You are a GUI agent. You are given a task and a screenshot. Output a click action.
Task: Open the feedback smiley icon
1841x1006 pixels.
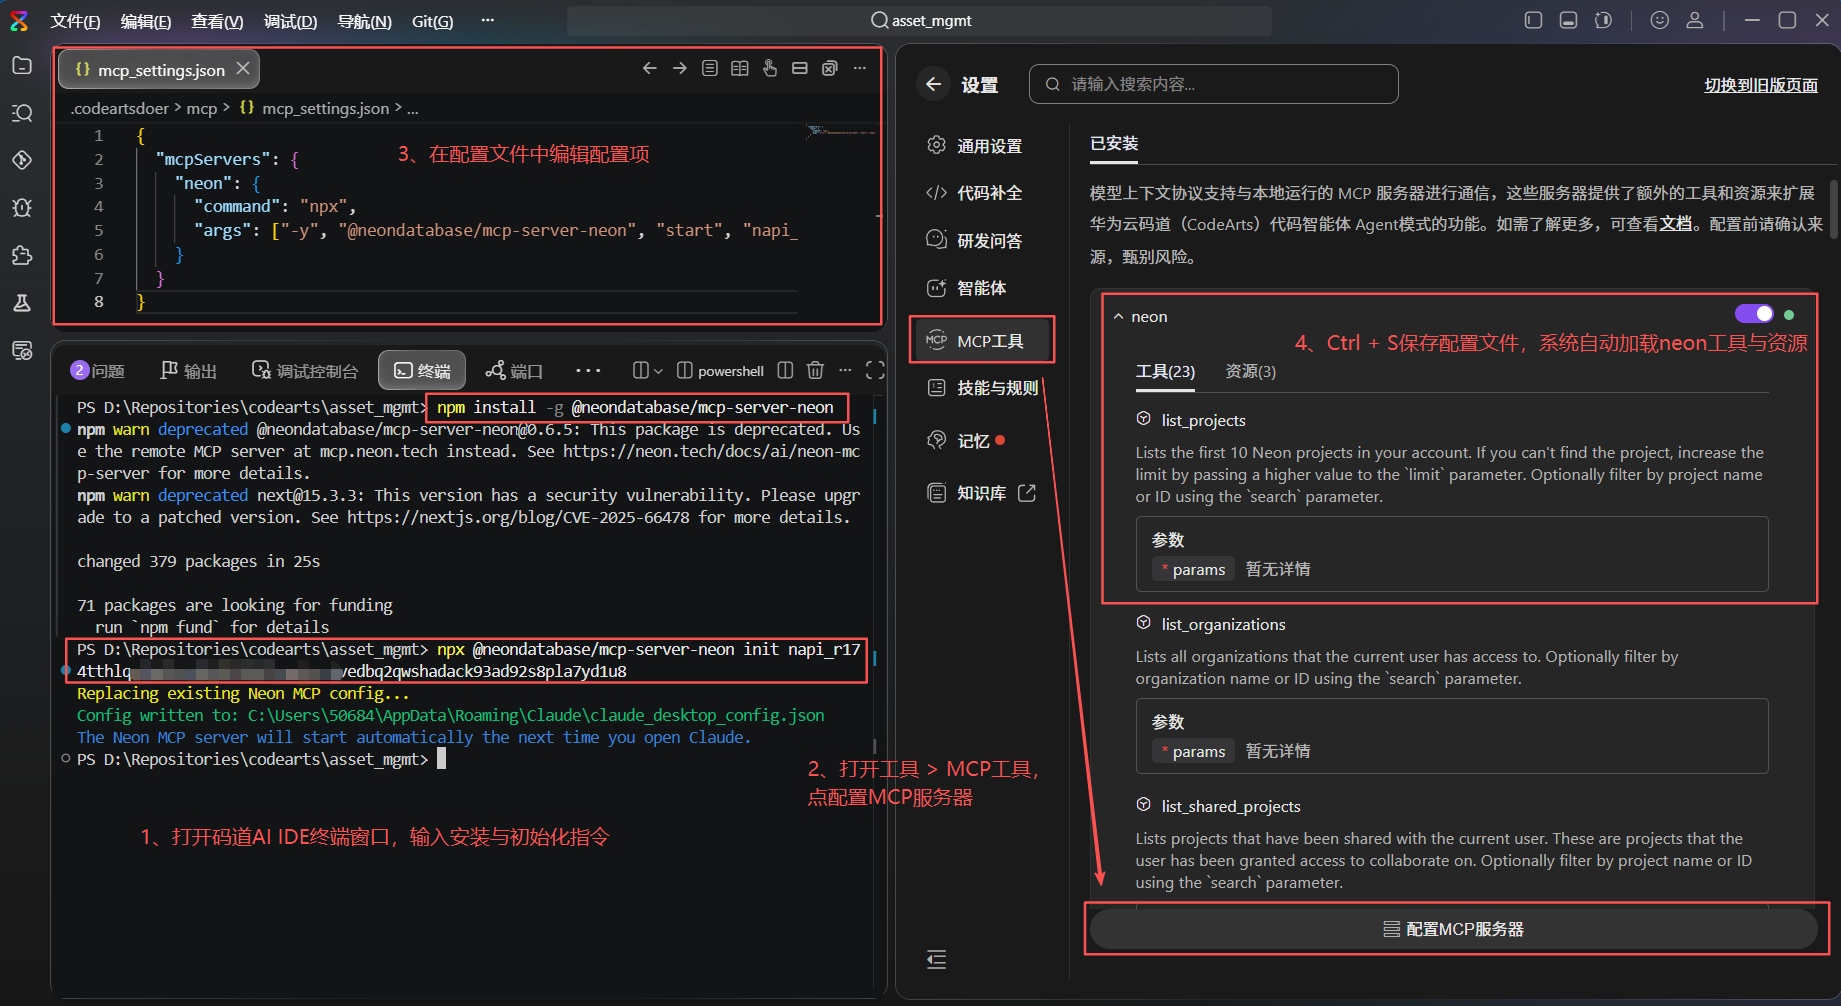pyautogui.click(x=1660, y=20)
